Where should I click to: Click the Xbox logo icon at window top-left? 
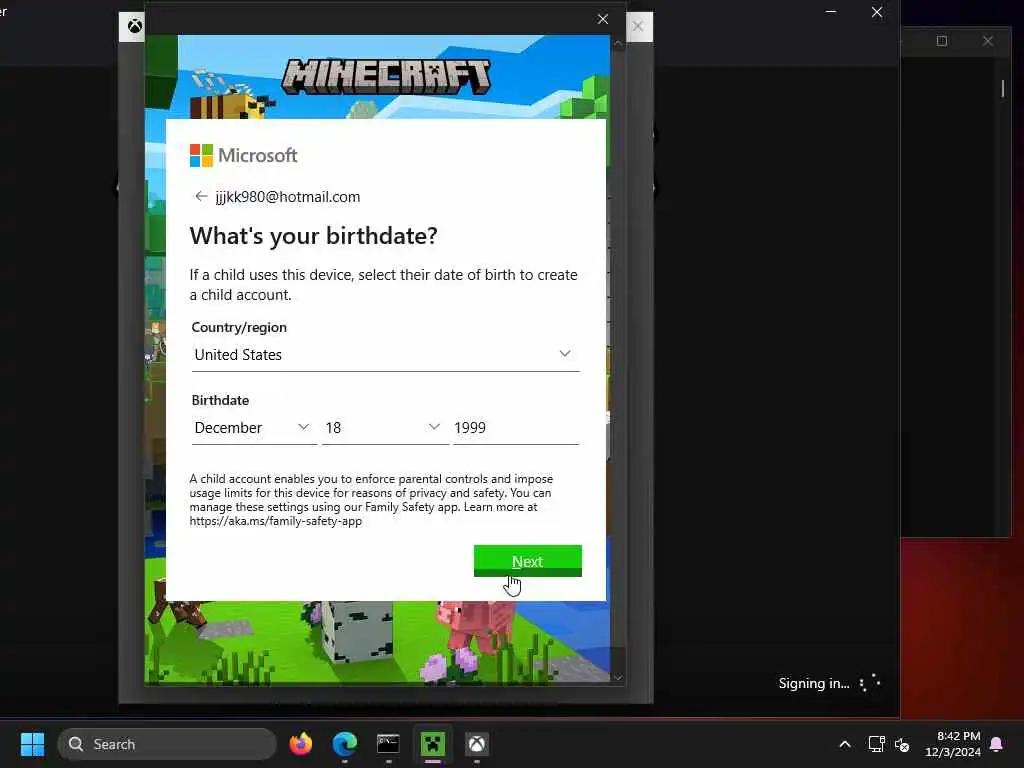(135, 26)
